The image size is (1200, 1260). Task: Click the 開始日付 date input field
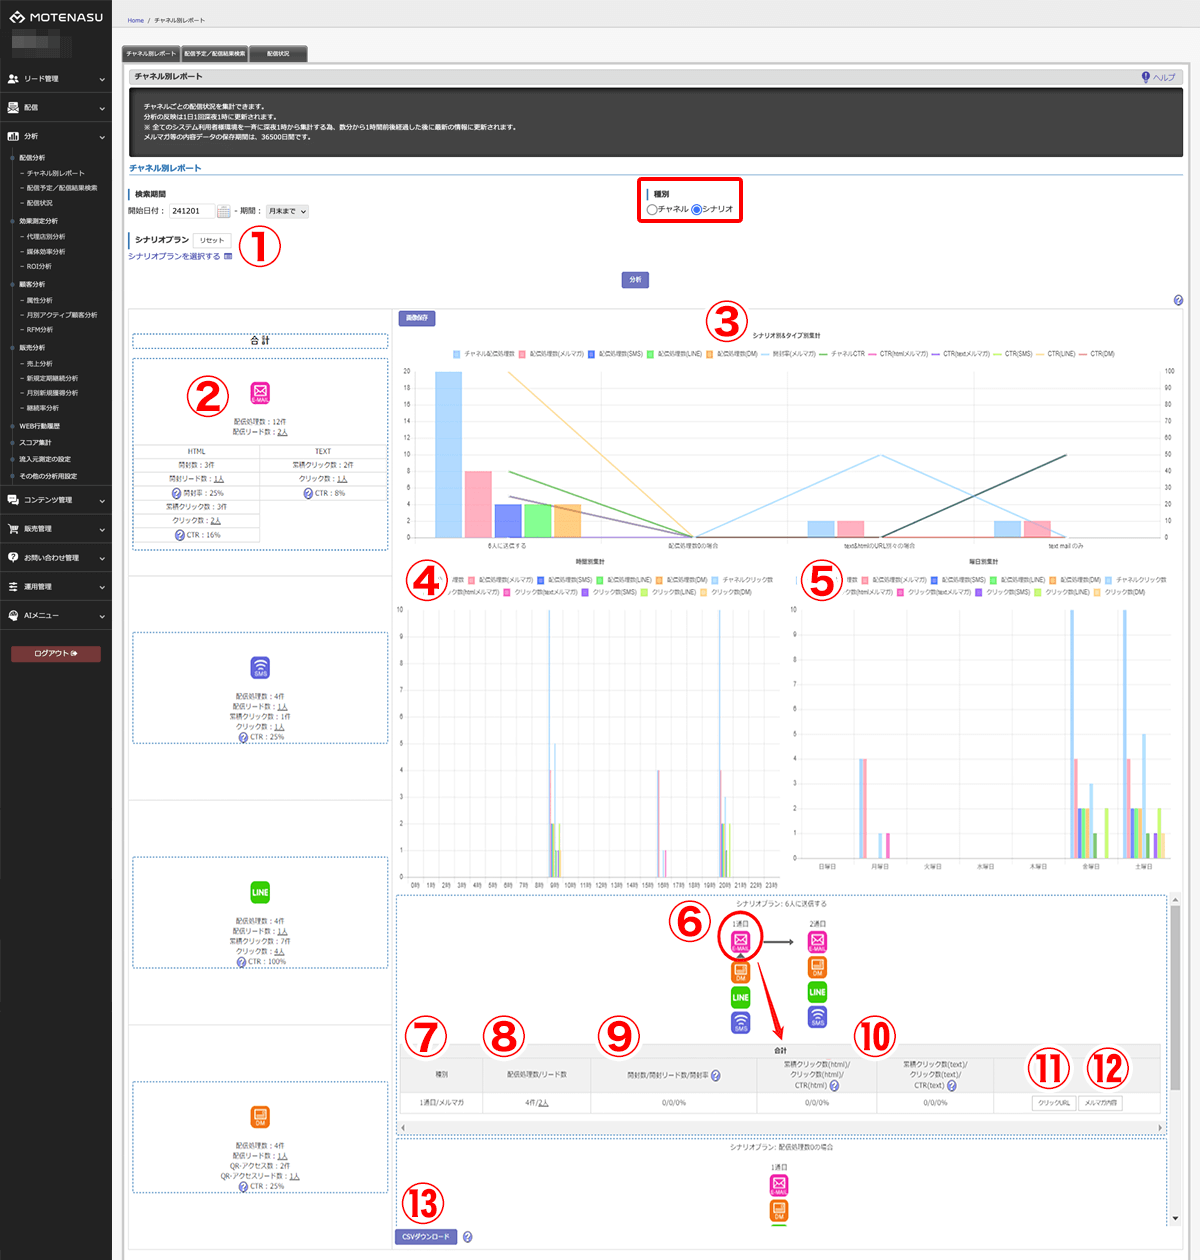(x=190, y=211)
